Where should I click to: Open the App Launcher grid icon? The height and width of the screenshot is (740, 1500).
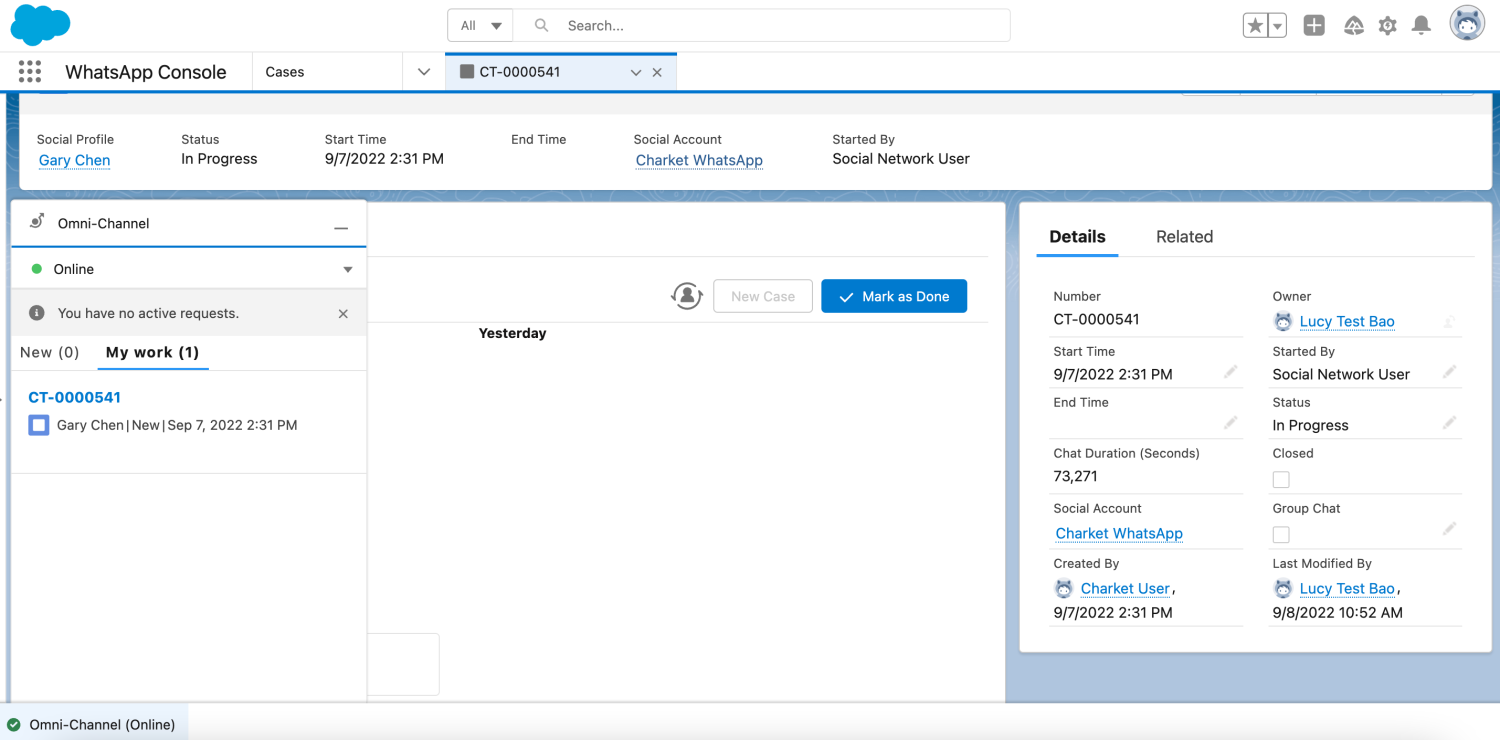coord(30,72)
